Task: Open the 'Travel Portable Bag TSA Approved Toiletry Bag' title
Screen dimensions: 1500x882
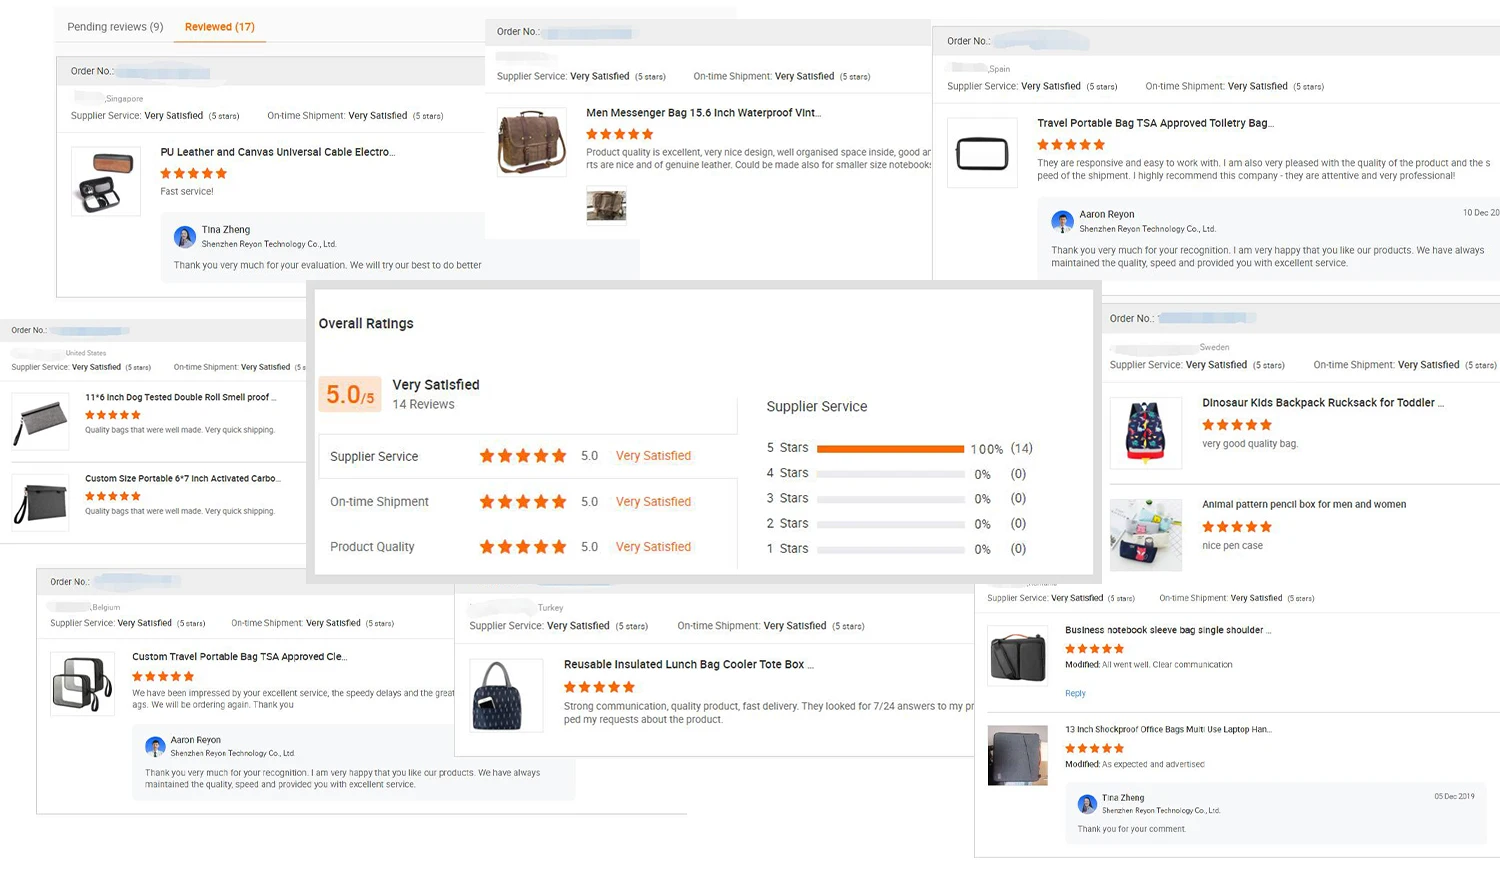Action: 1155,123
